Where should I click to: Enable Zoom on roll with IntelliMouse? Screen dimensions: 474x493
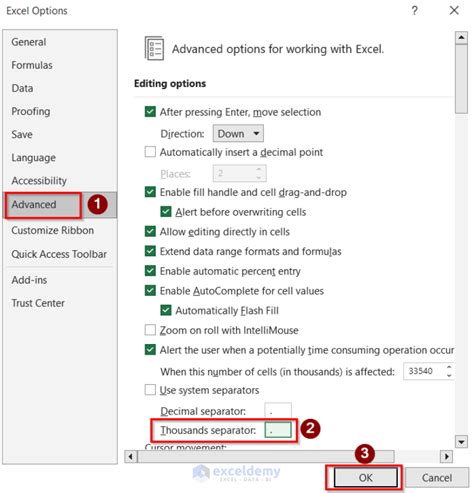click(150, 330)
